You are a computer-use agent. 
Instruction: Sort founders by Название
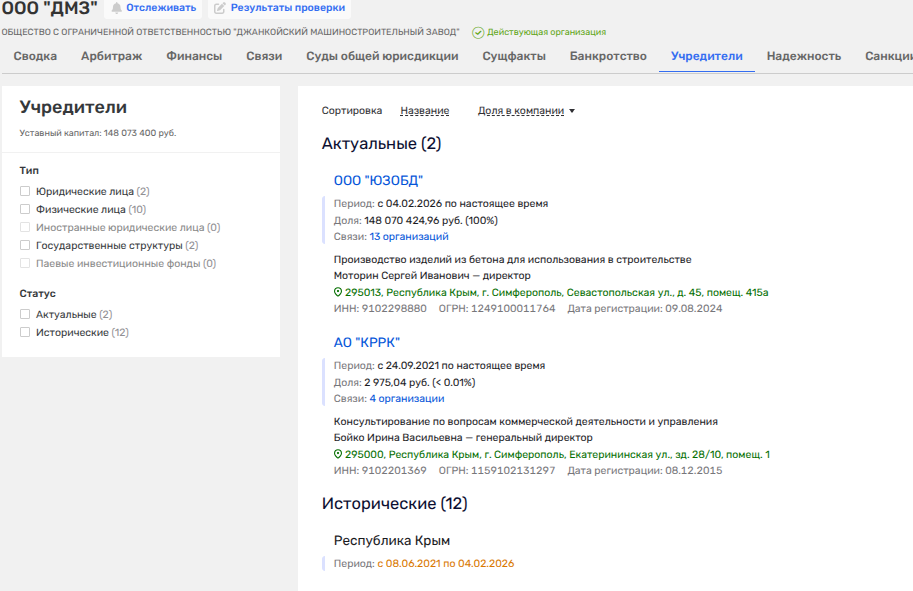[x=424, y=111]
